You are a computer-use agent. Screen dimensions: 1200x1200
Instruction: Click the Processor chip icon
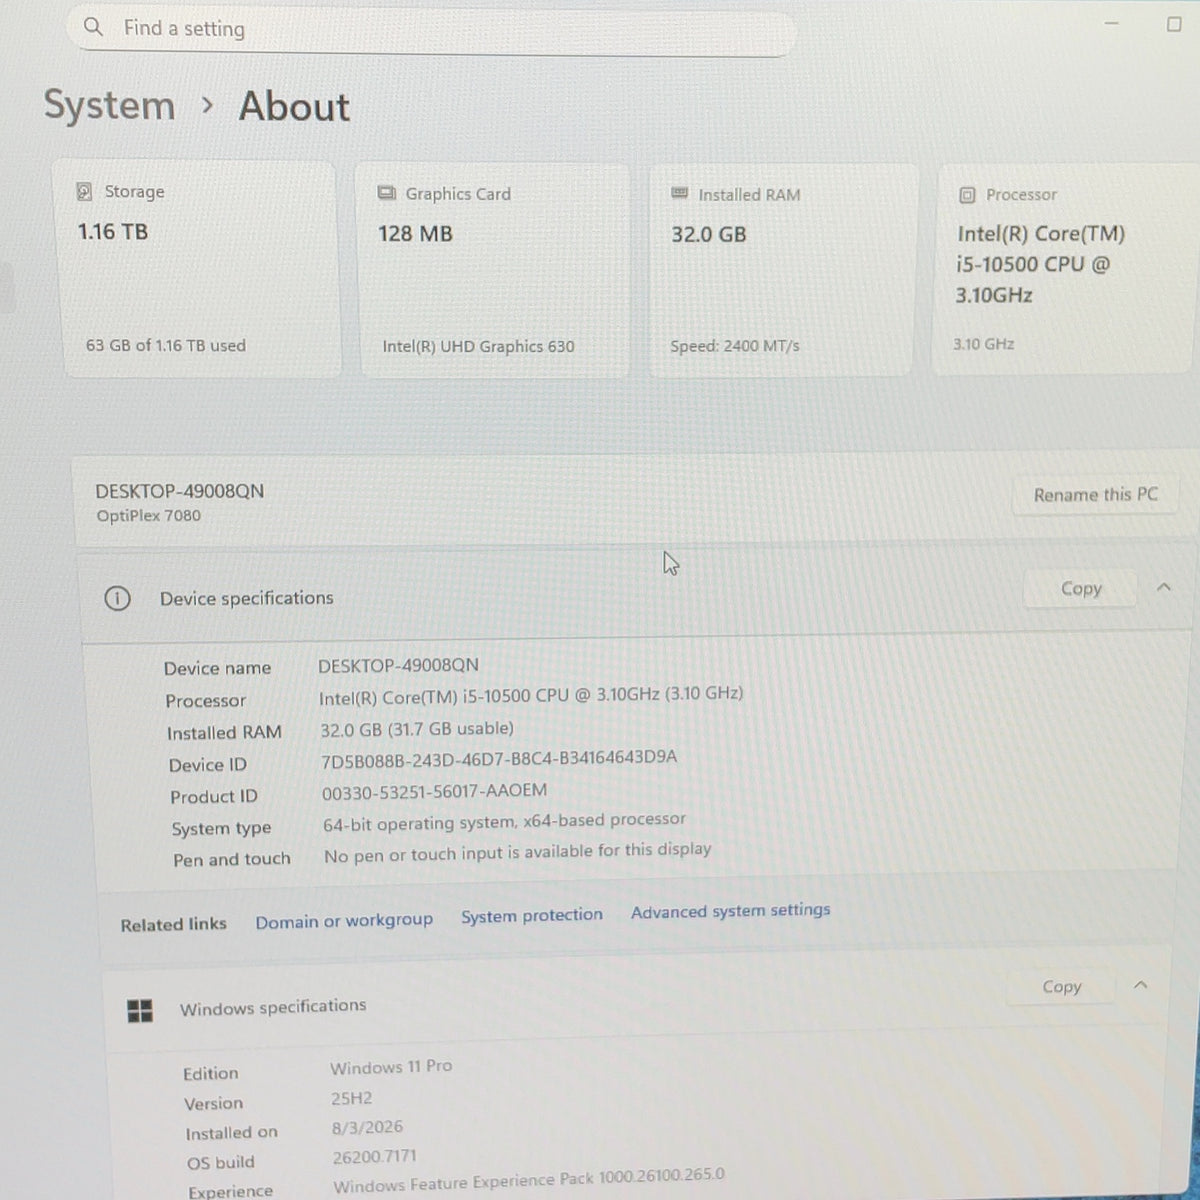tap(967, 195)
